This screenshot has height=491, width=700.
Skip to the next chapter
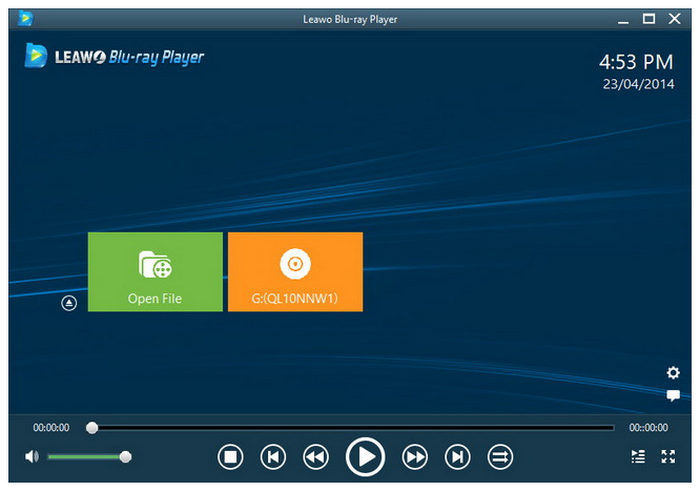[x=458, y=457]
